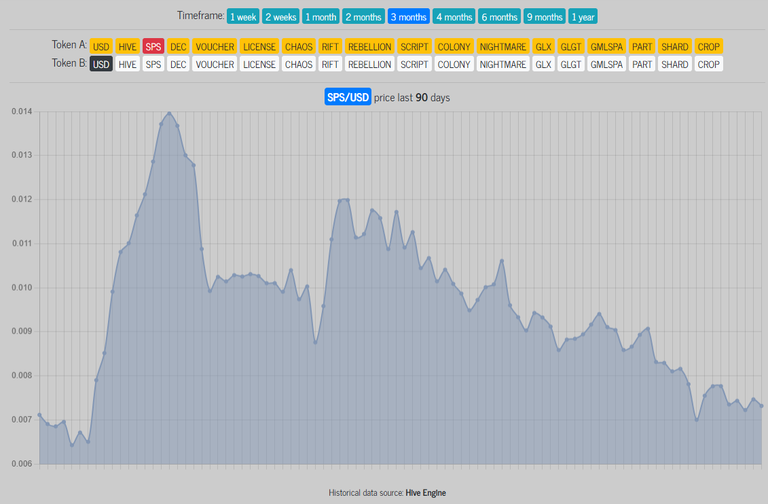Click the peak data point near 0.014
The height and width of the screenshot is (504, 768).
click(169, 113)
